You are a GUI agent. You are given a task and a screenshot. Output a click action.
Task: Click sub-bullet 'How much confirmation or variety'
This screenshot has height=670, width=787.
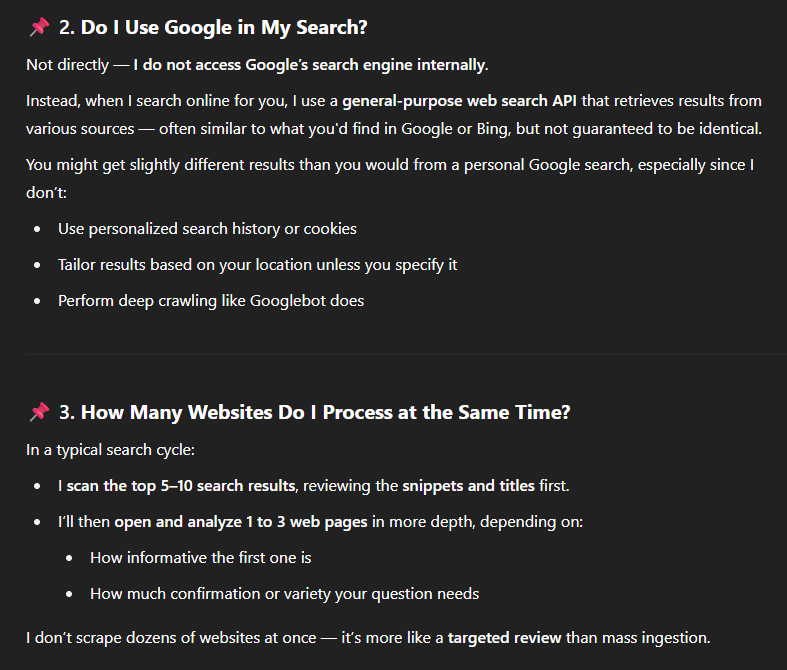pyautogui.click(x=285, y=594)
